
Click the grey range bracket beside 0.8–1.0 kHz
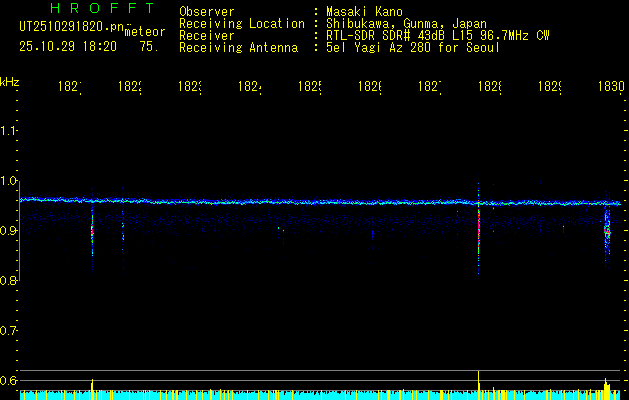coord(20,231)
